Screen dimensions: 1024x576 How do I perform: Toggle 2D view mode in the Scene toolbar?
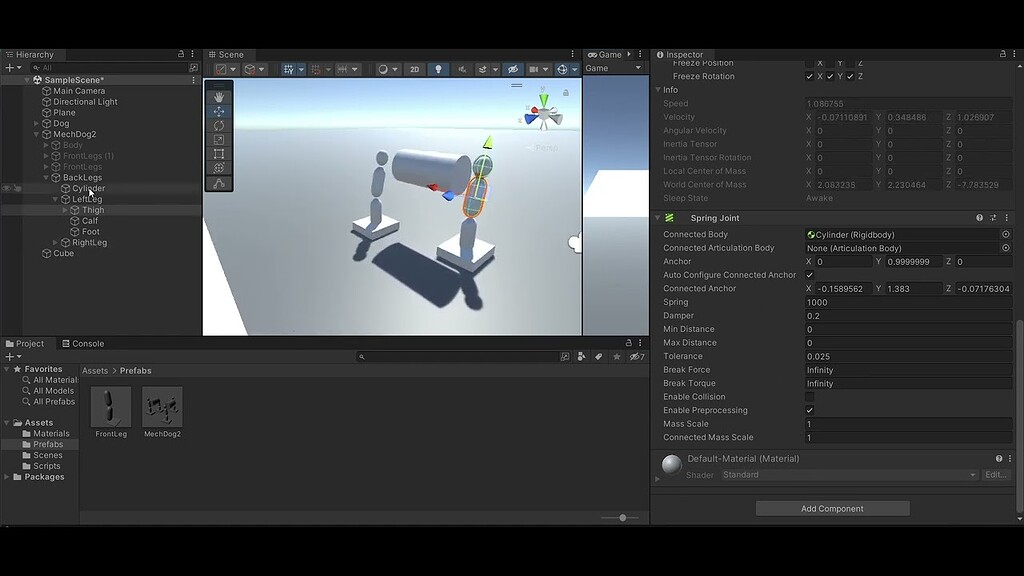click(x=415, y=70)
